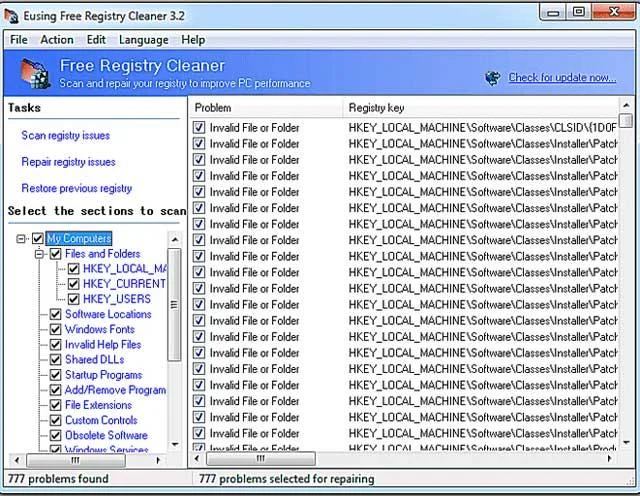Click the Free Registry Cleaner banner logo icon

pyautogui.click(x=35, y=73)
